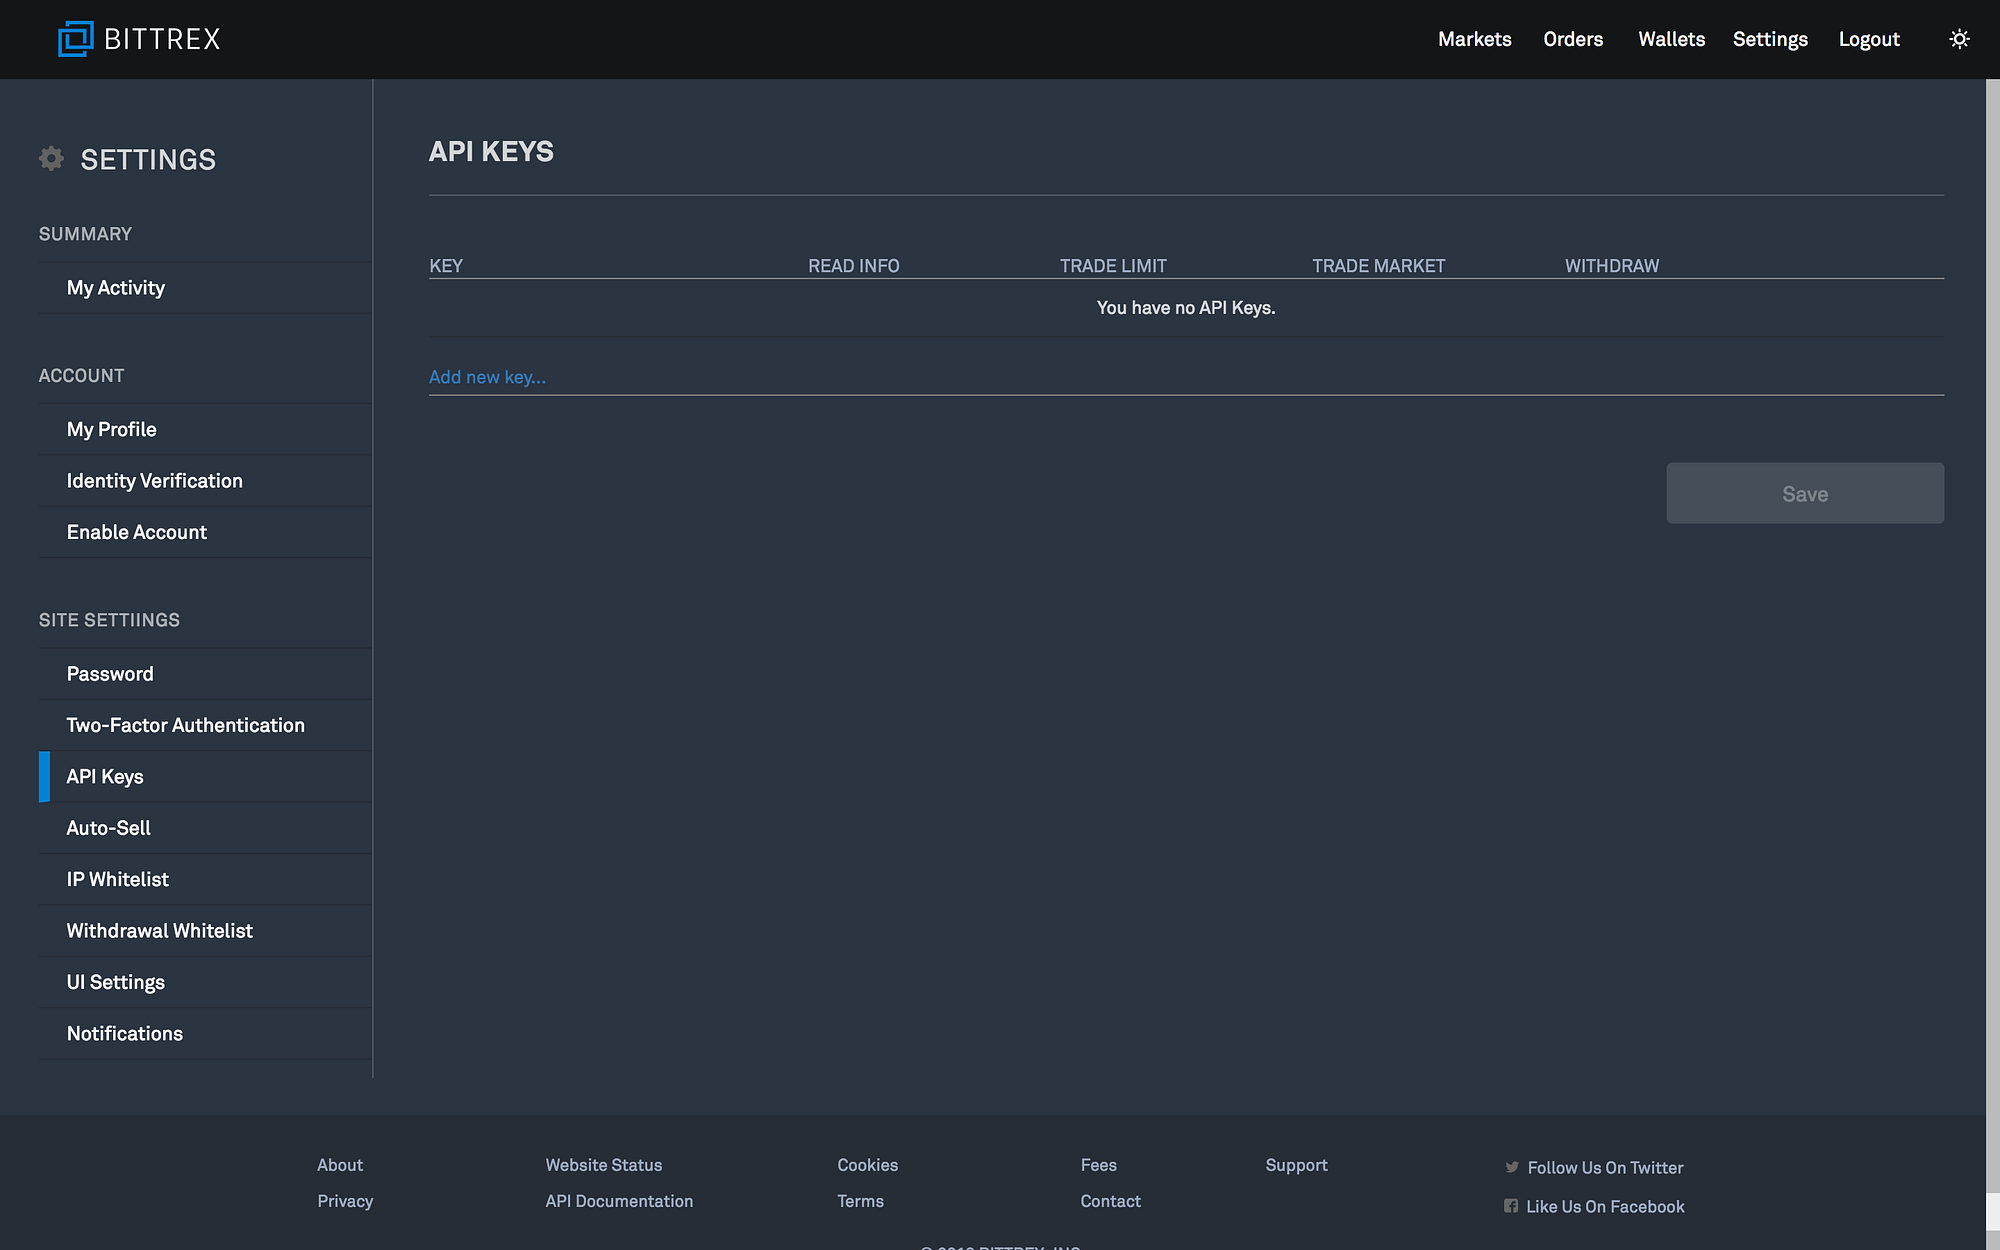Open Settings in top navigation
Image resolution: width=2000 pixels, height=1250 pixels.
point(1770,39)
